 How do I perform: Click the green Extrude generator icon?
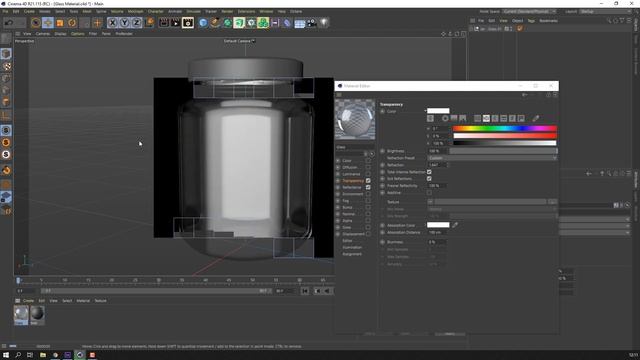[239, 23]
